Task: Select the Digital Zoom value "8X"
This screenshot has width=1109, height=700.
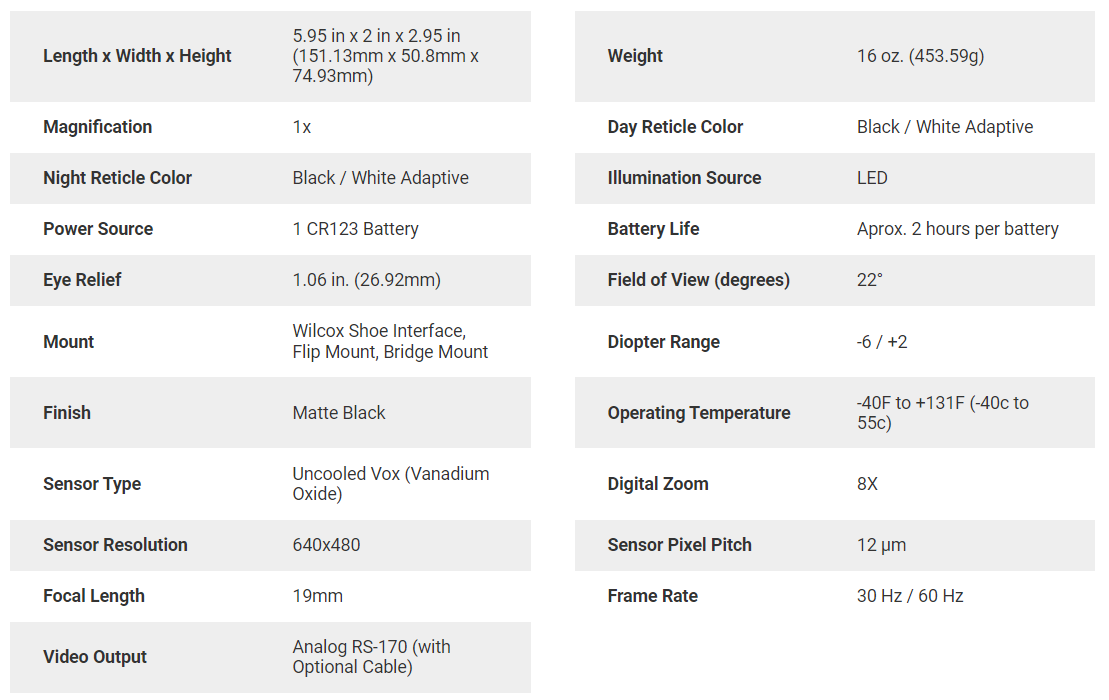Action: (x=867, y=484)
